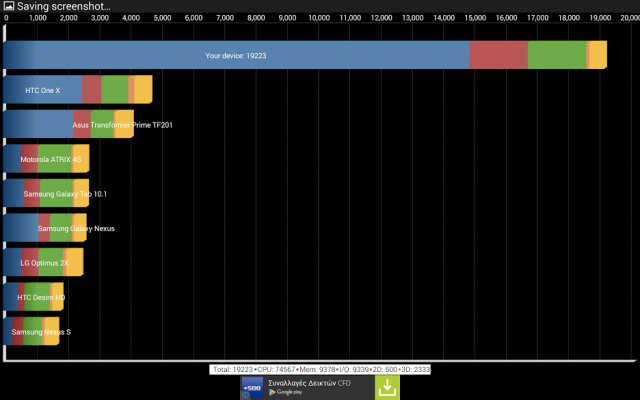The image size is (640, 400).
Task: Tap the '0' axis origin label
Action: [x=6, y=18]
